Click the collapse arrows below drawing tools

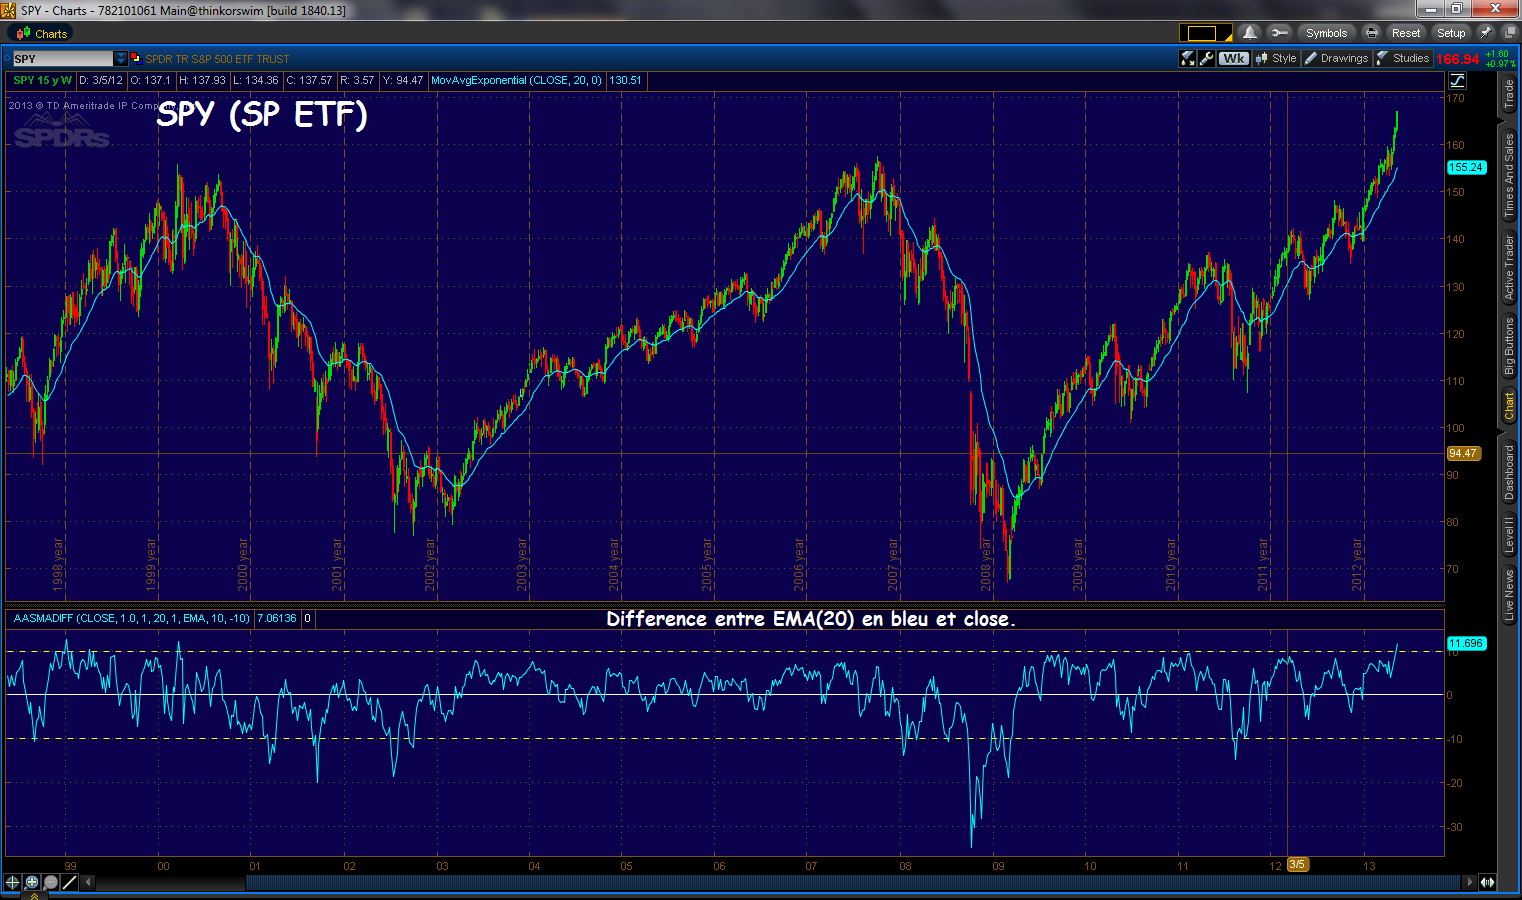click(x=33, y=896)
